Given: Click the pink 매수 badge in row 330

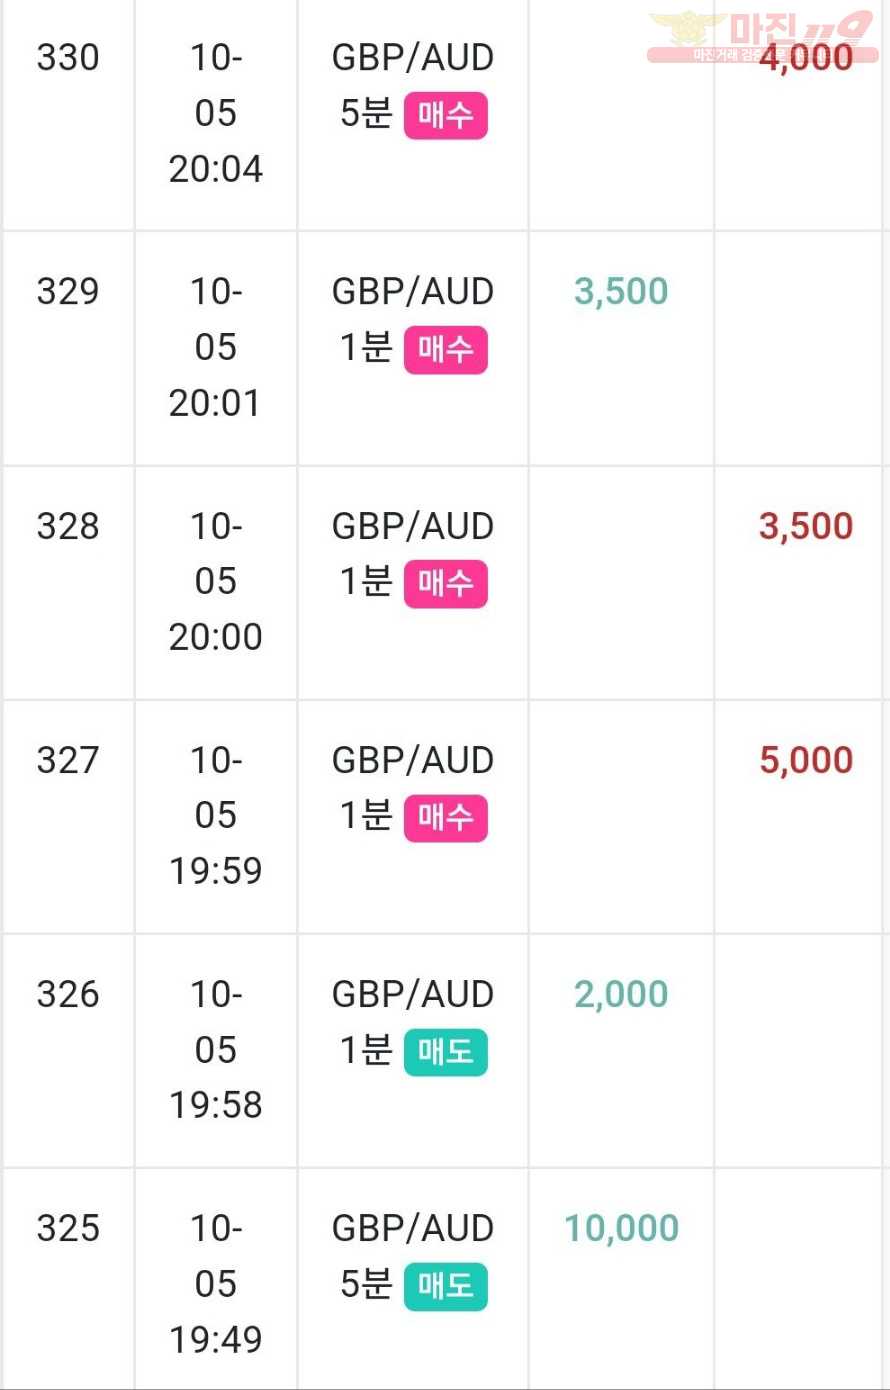Looking at the screenshot, I should (x=445, y=115).
